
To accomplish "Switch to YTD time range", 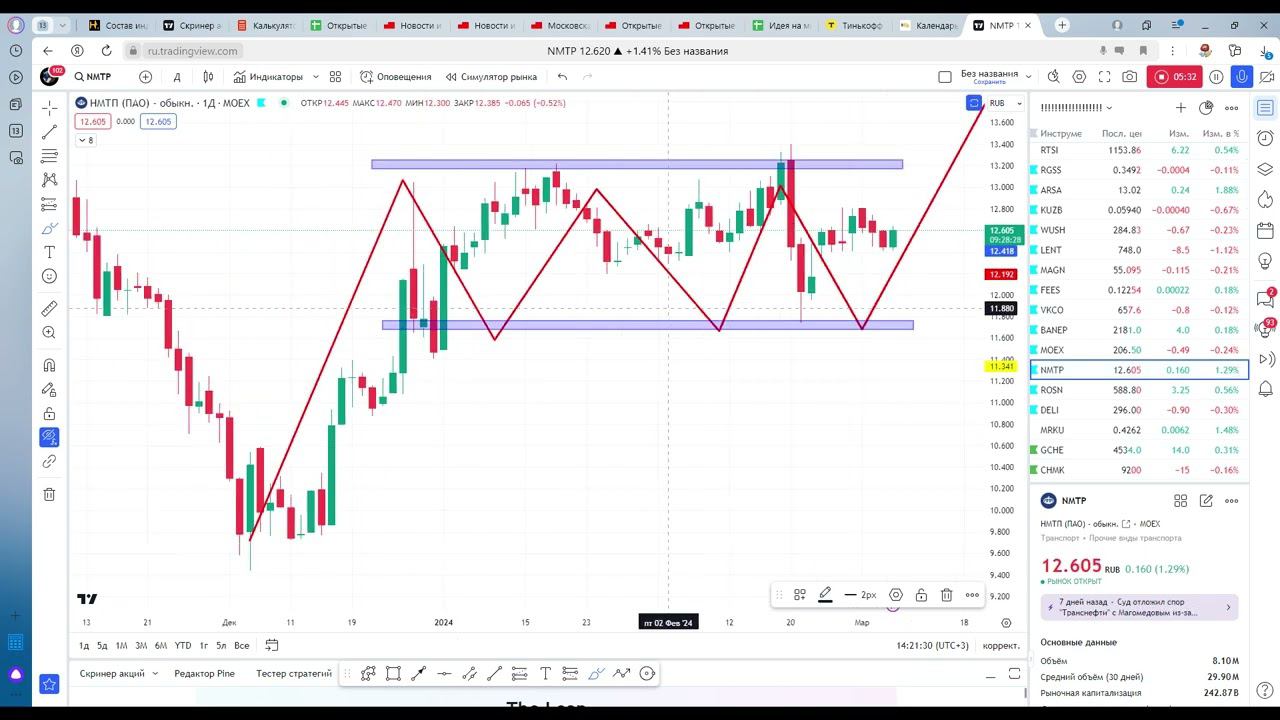I will tap(183, 645).
